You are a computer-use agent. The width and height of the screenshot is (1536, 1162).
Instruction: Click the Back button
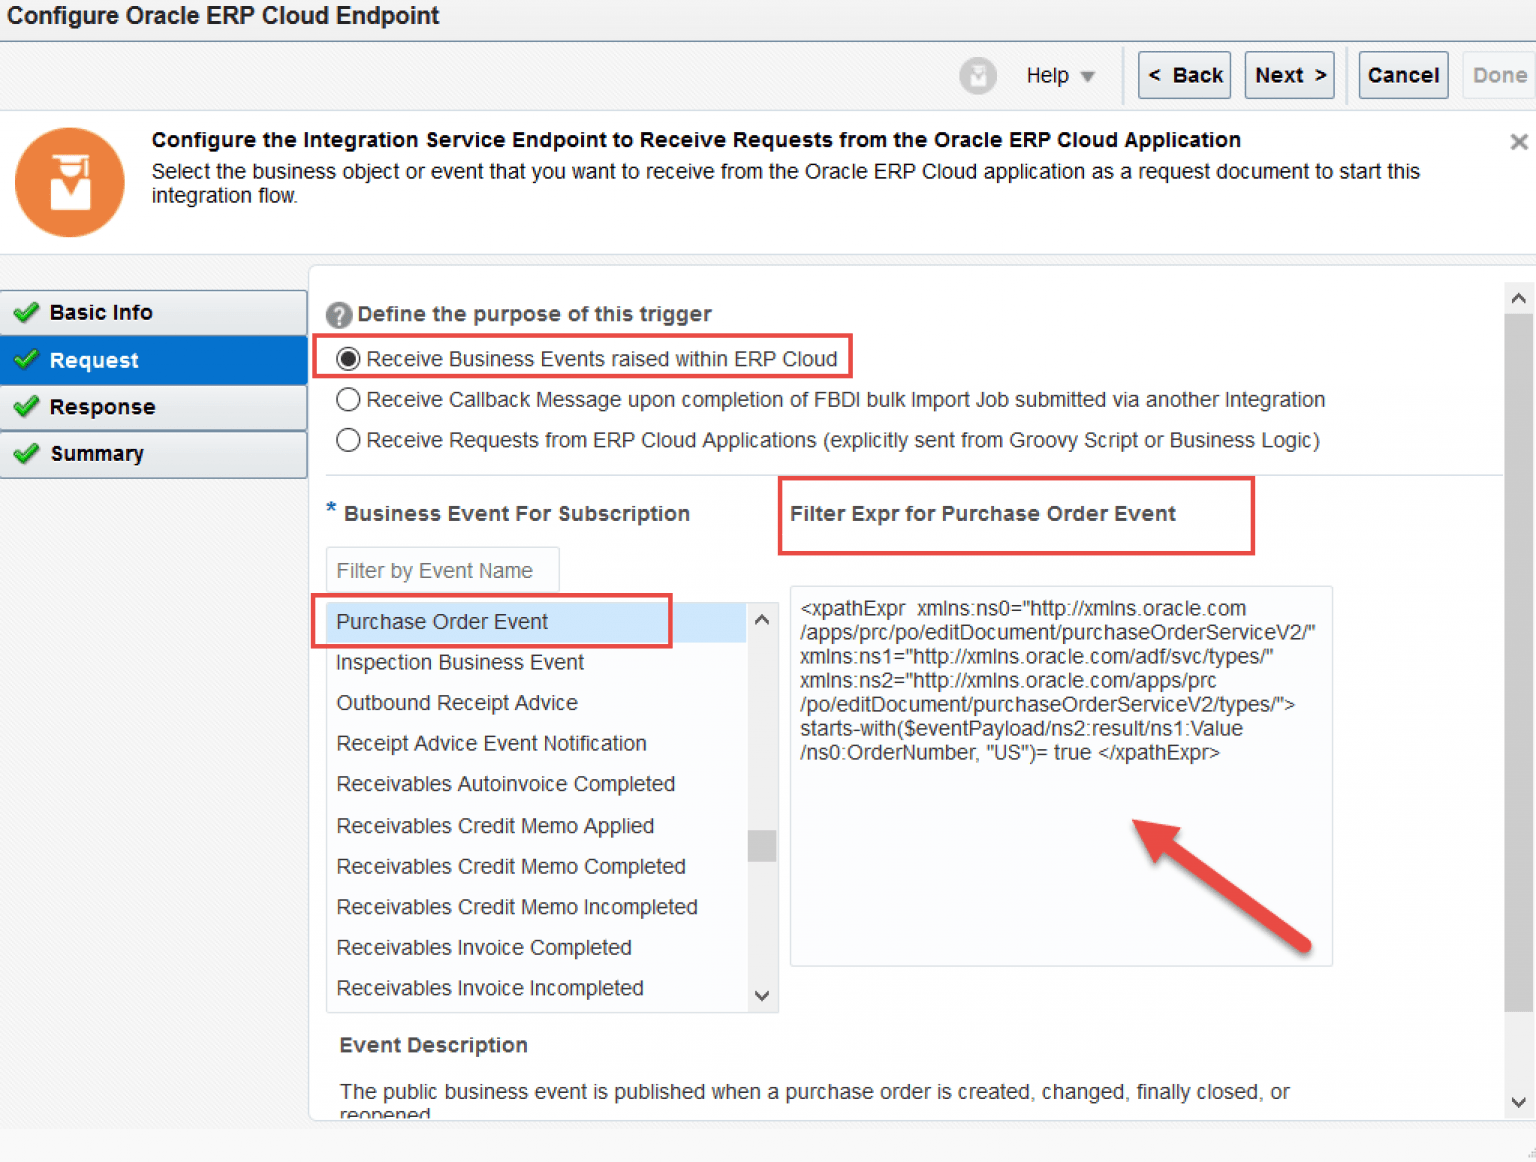[1184, 75]
